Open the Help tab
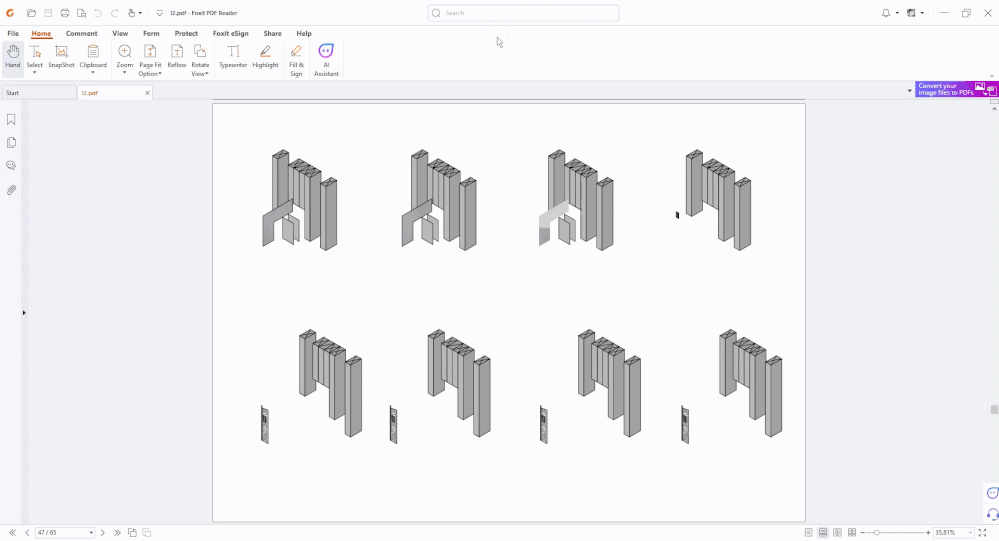This screenshot has height=541, width=999. pos(304,34)
